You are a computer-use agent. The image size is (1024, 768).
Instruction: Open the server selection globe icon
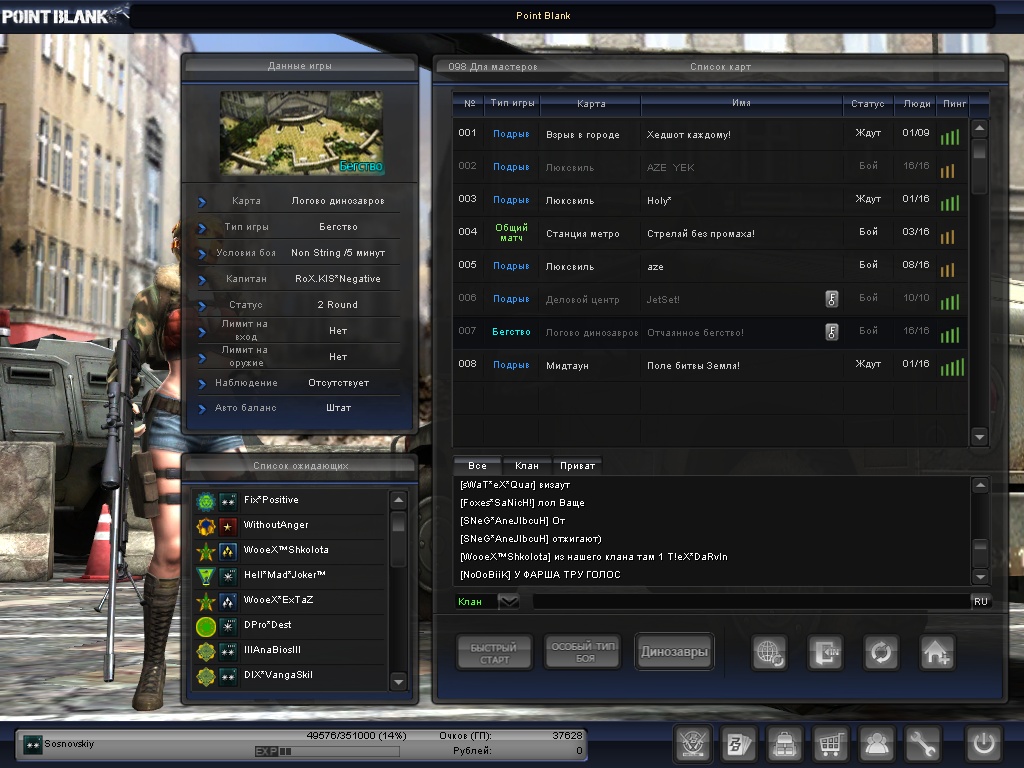click(x=770, y=652)
